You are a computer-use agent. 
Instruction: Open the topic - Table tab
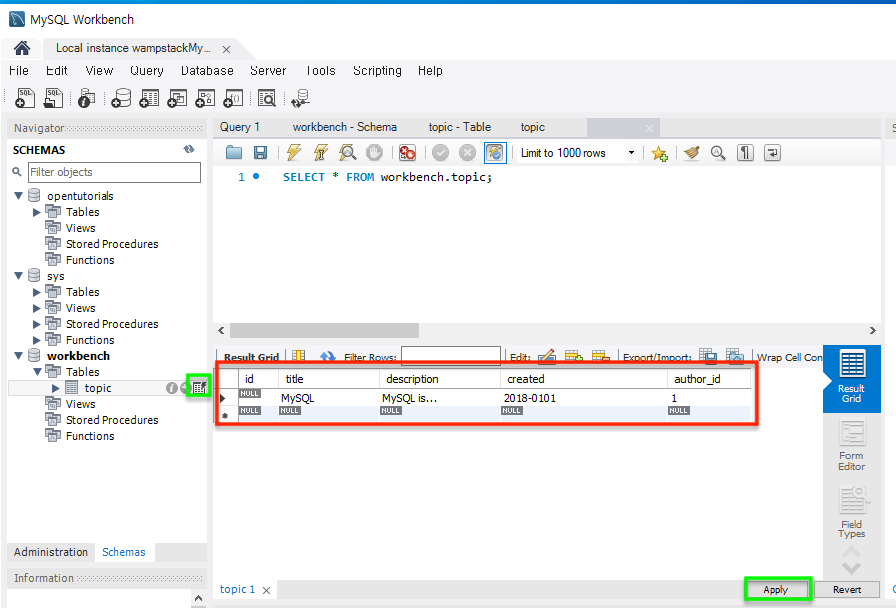460,127
